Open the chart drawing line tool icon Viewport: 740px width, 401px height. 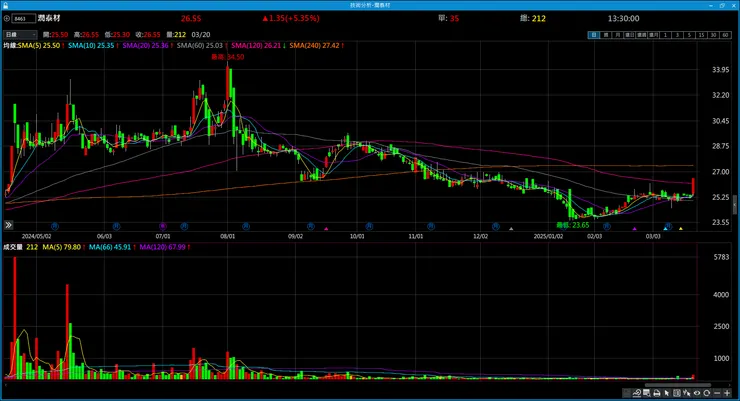point(637,393)
